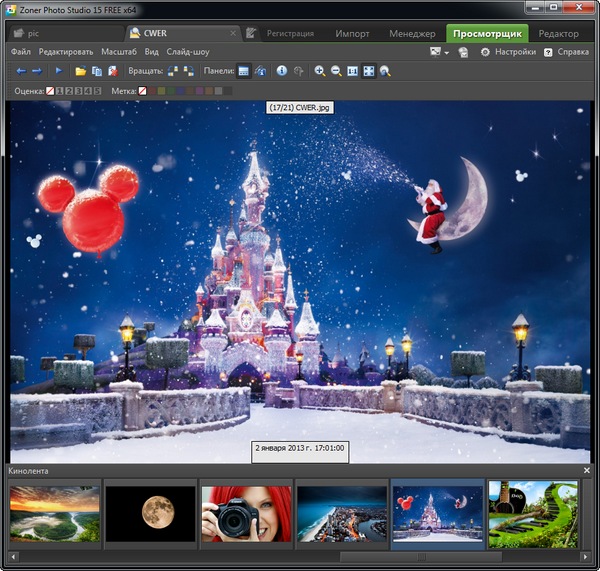This screenshot has height=571, width=600.
Task: Click the zoom out magnifier icon
Action: [x=336, y=71]
